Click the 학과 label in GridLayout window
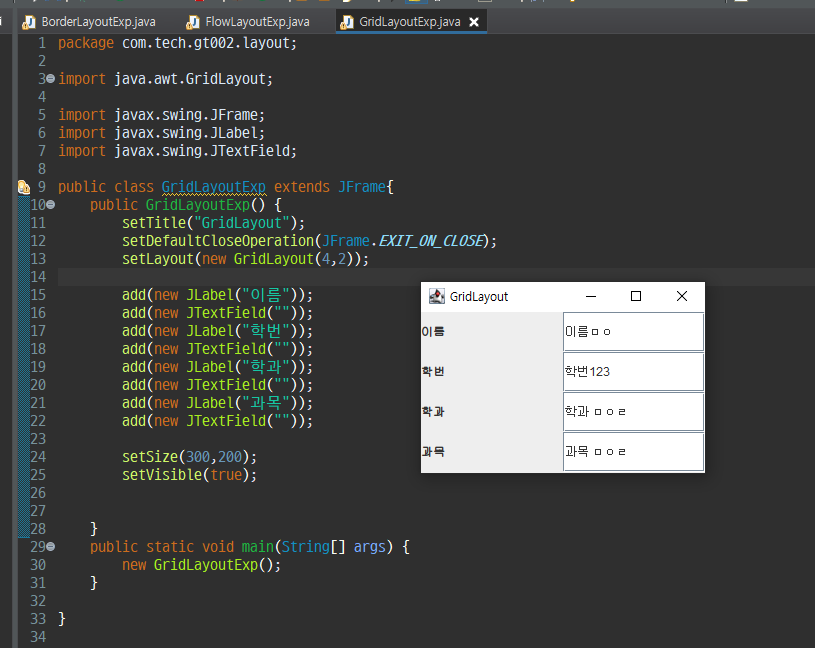 click(x=433, y=412)
